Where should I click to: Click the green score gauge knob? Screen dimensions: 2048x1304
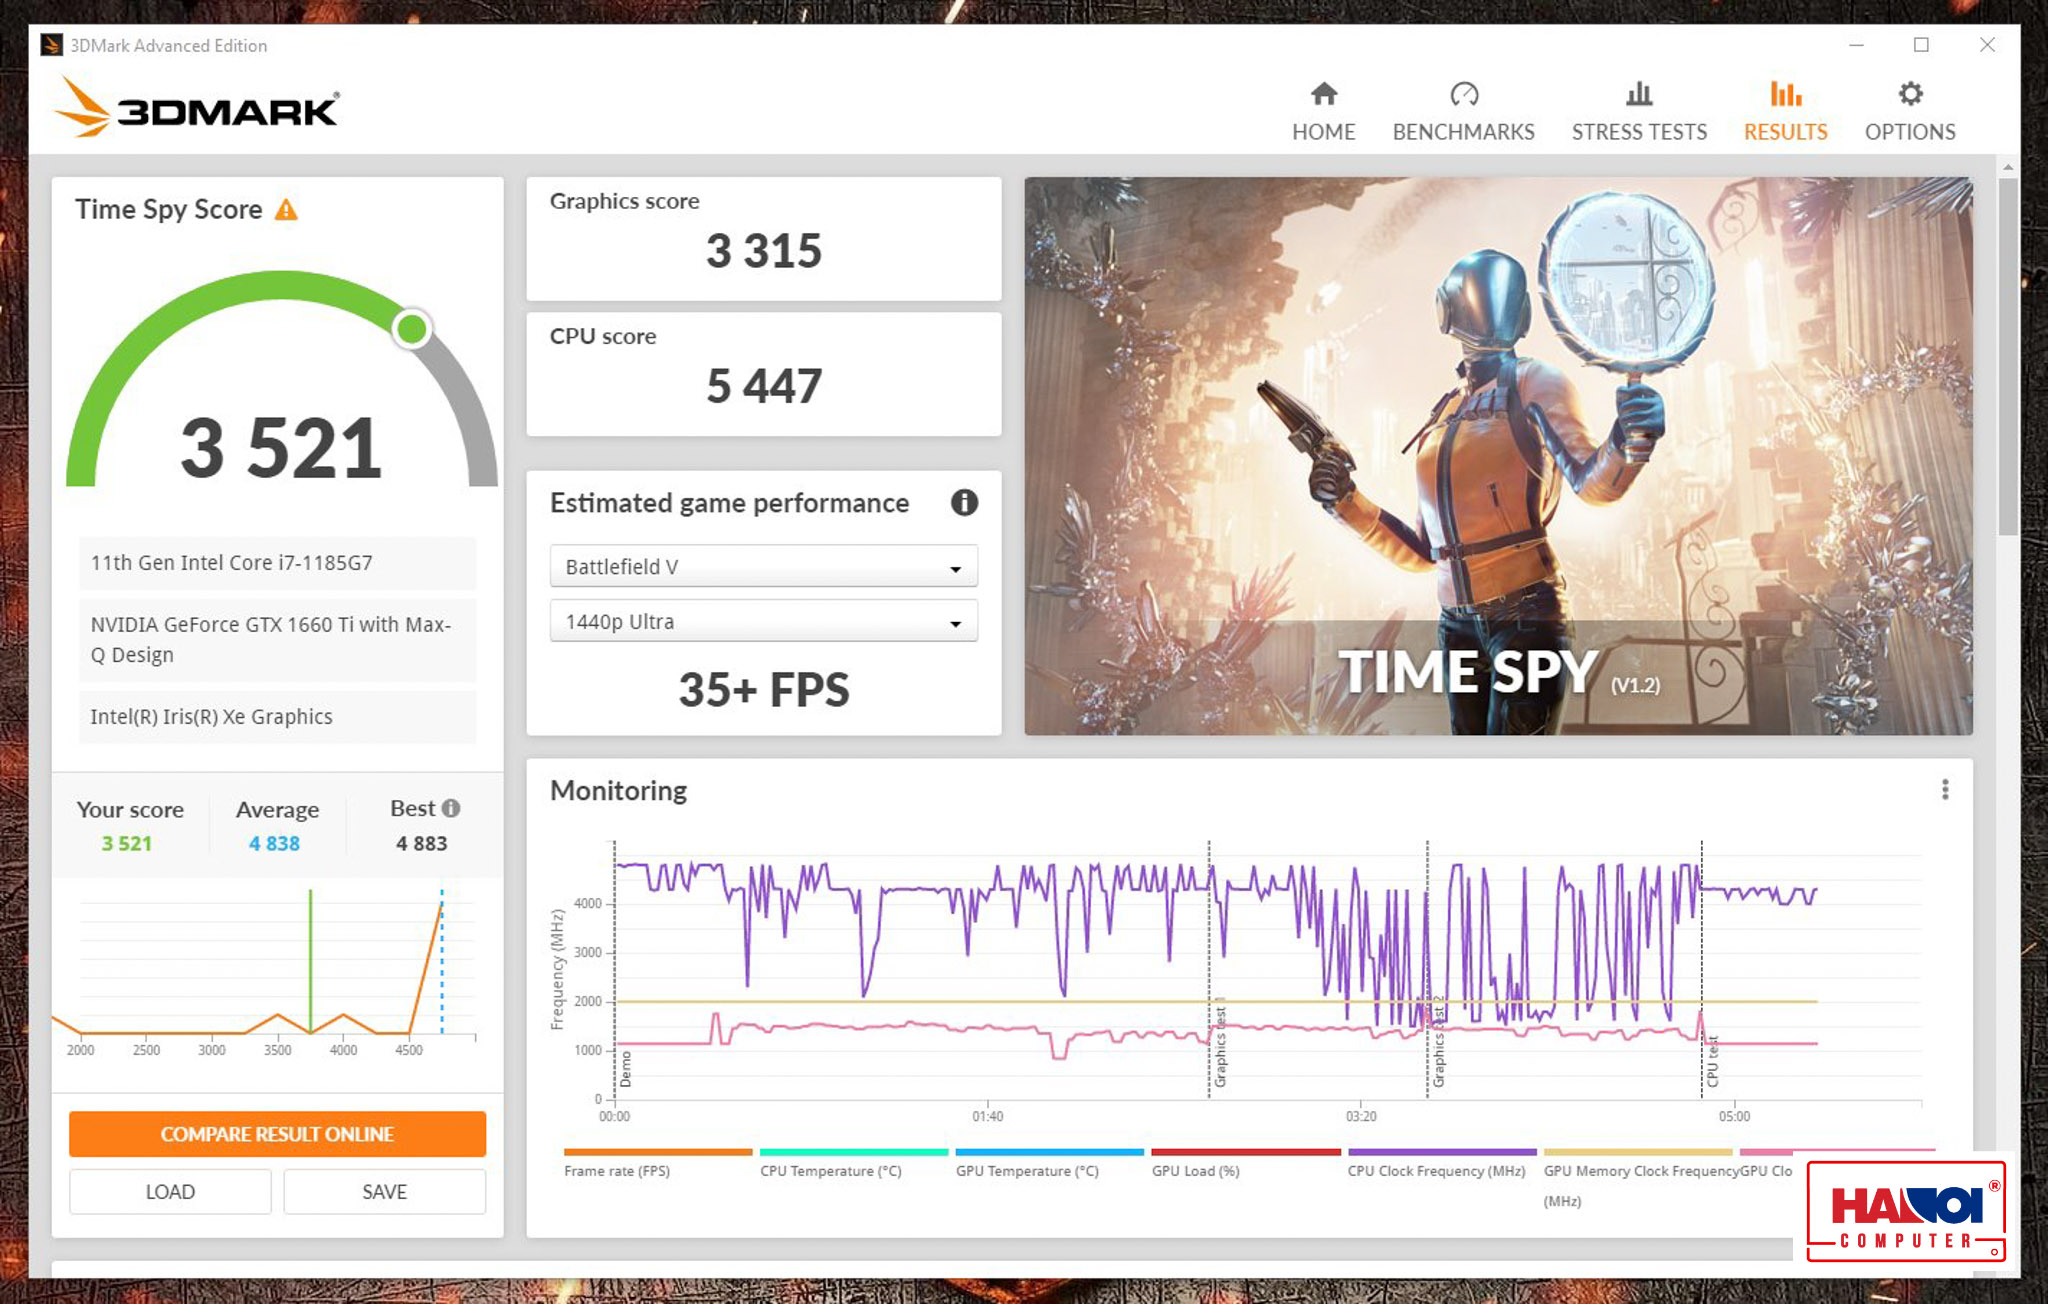point(411,328)
